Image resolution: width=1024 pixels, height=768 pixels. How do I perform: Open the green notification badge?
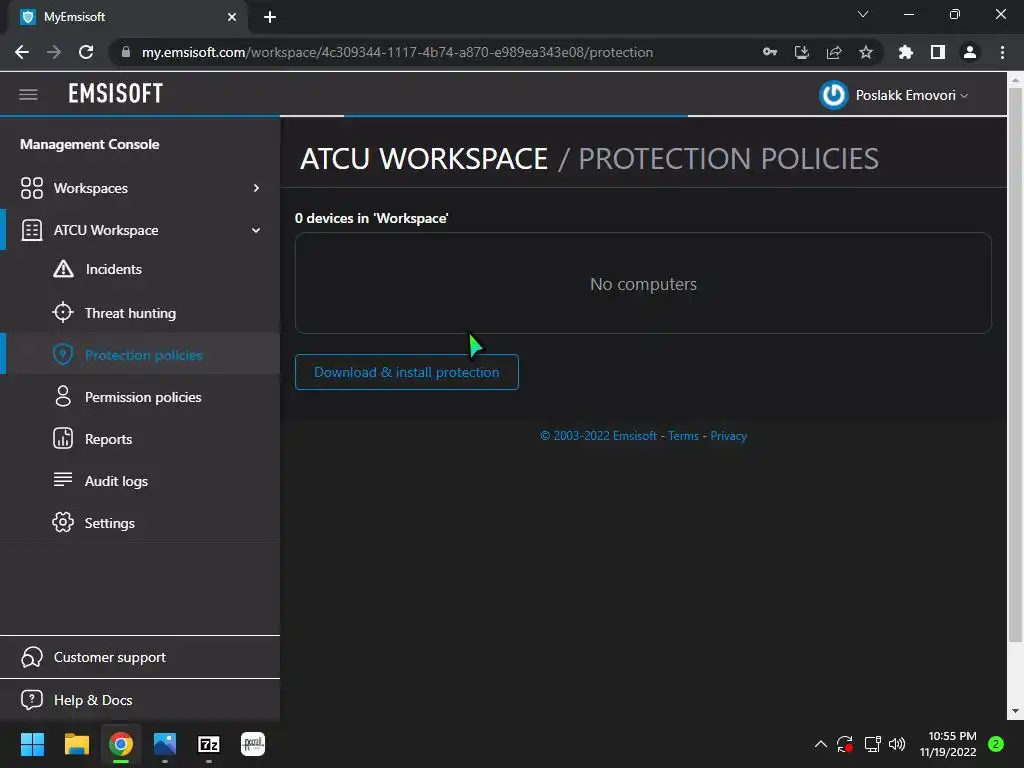coord(996,744)
